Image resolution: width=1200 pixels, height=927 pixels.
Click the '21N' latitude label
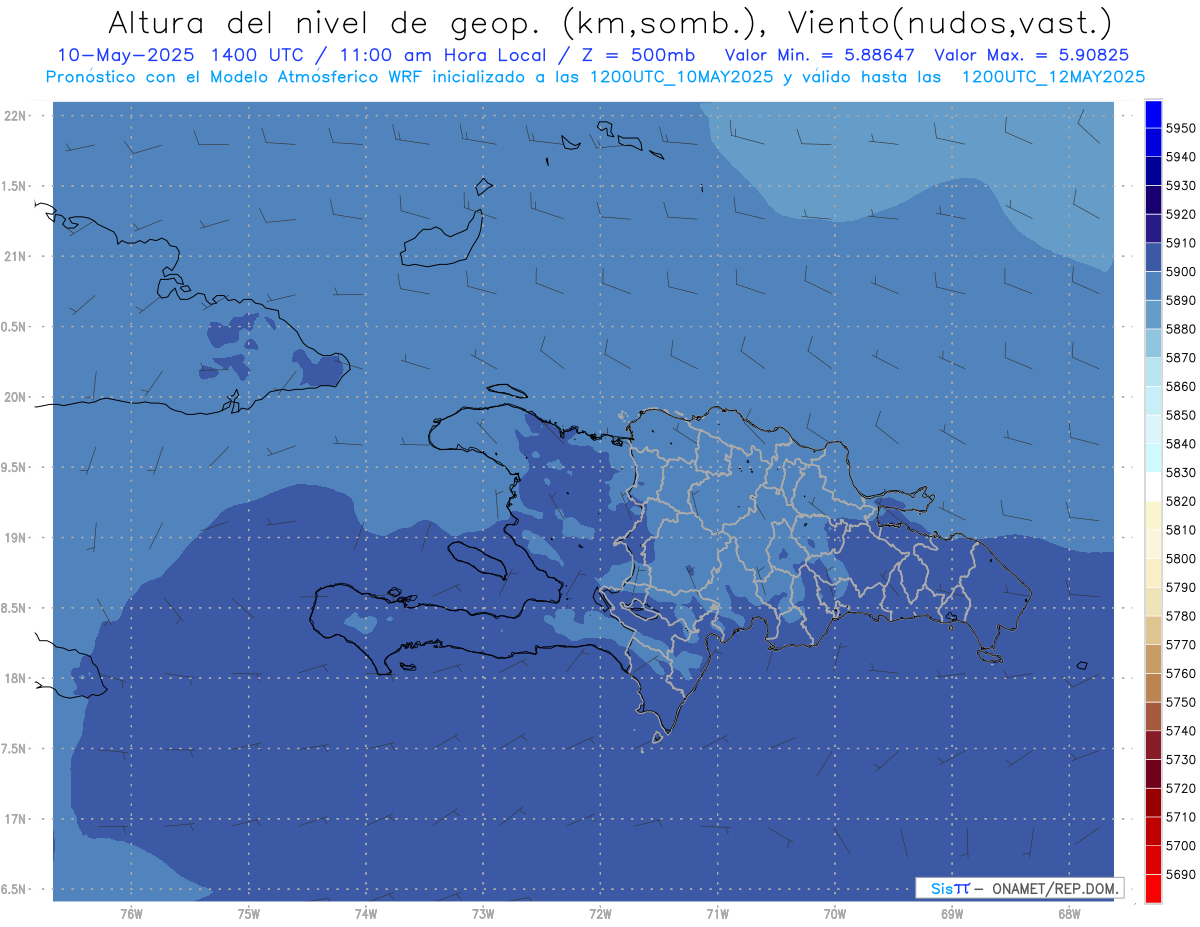tap(15, 257)
